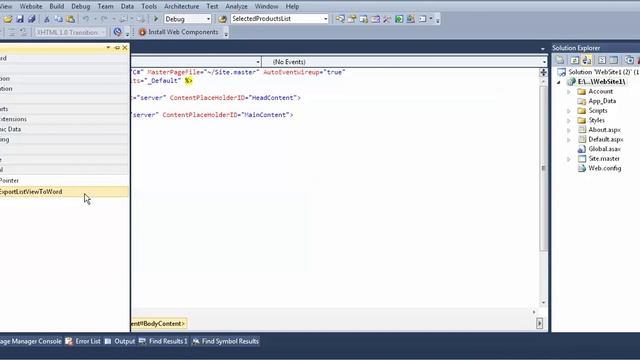This screenshot has height=360, width=640.
Task: Click the green icon in the top-right toolbar
Action: pos(399,19)
